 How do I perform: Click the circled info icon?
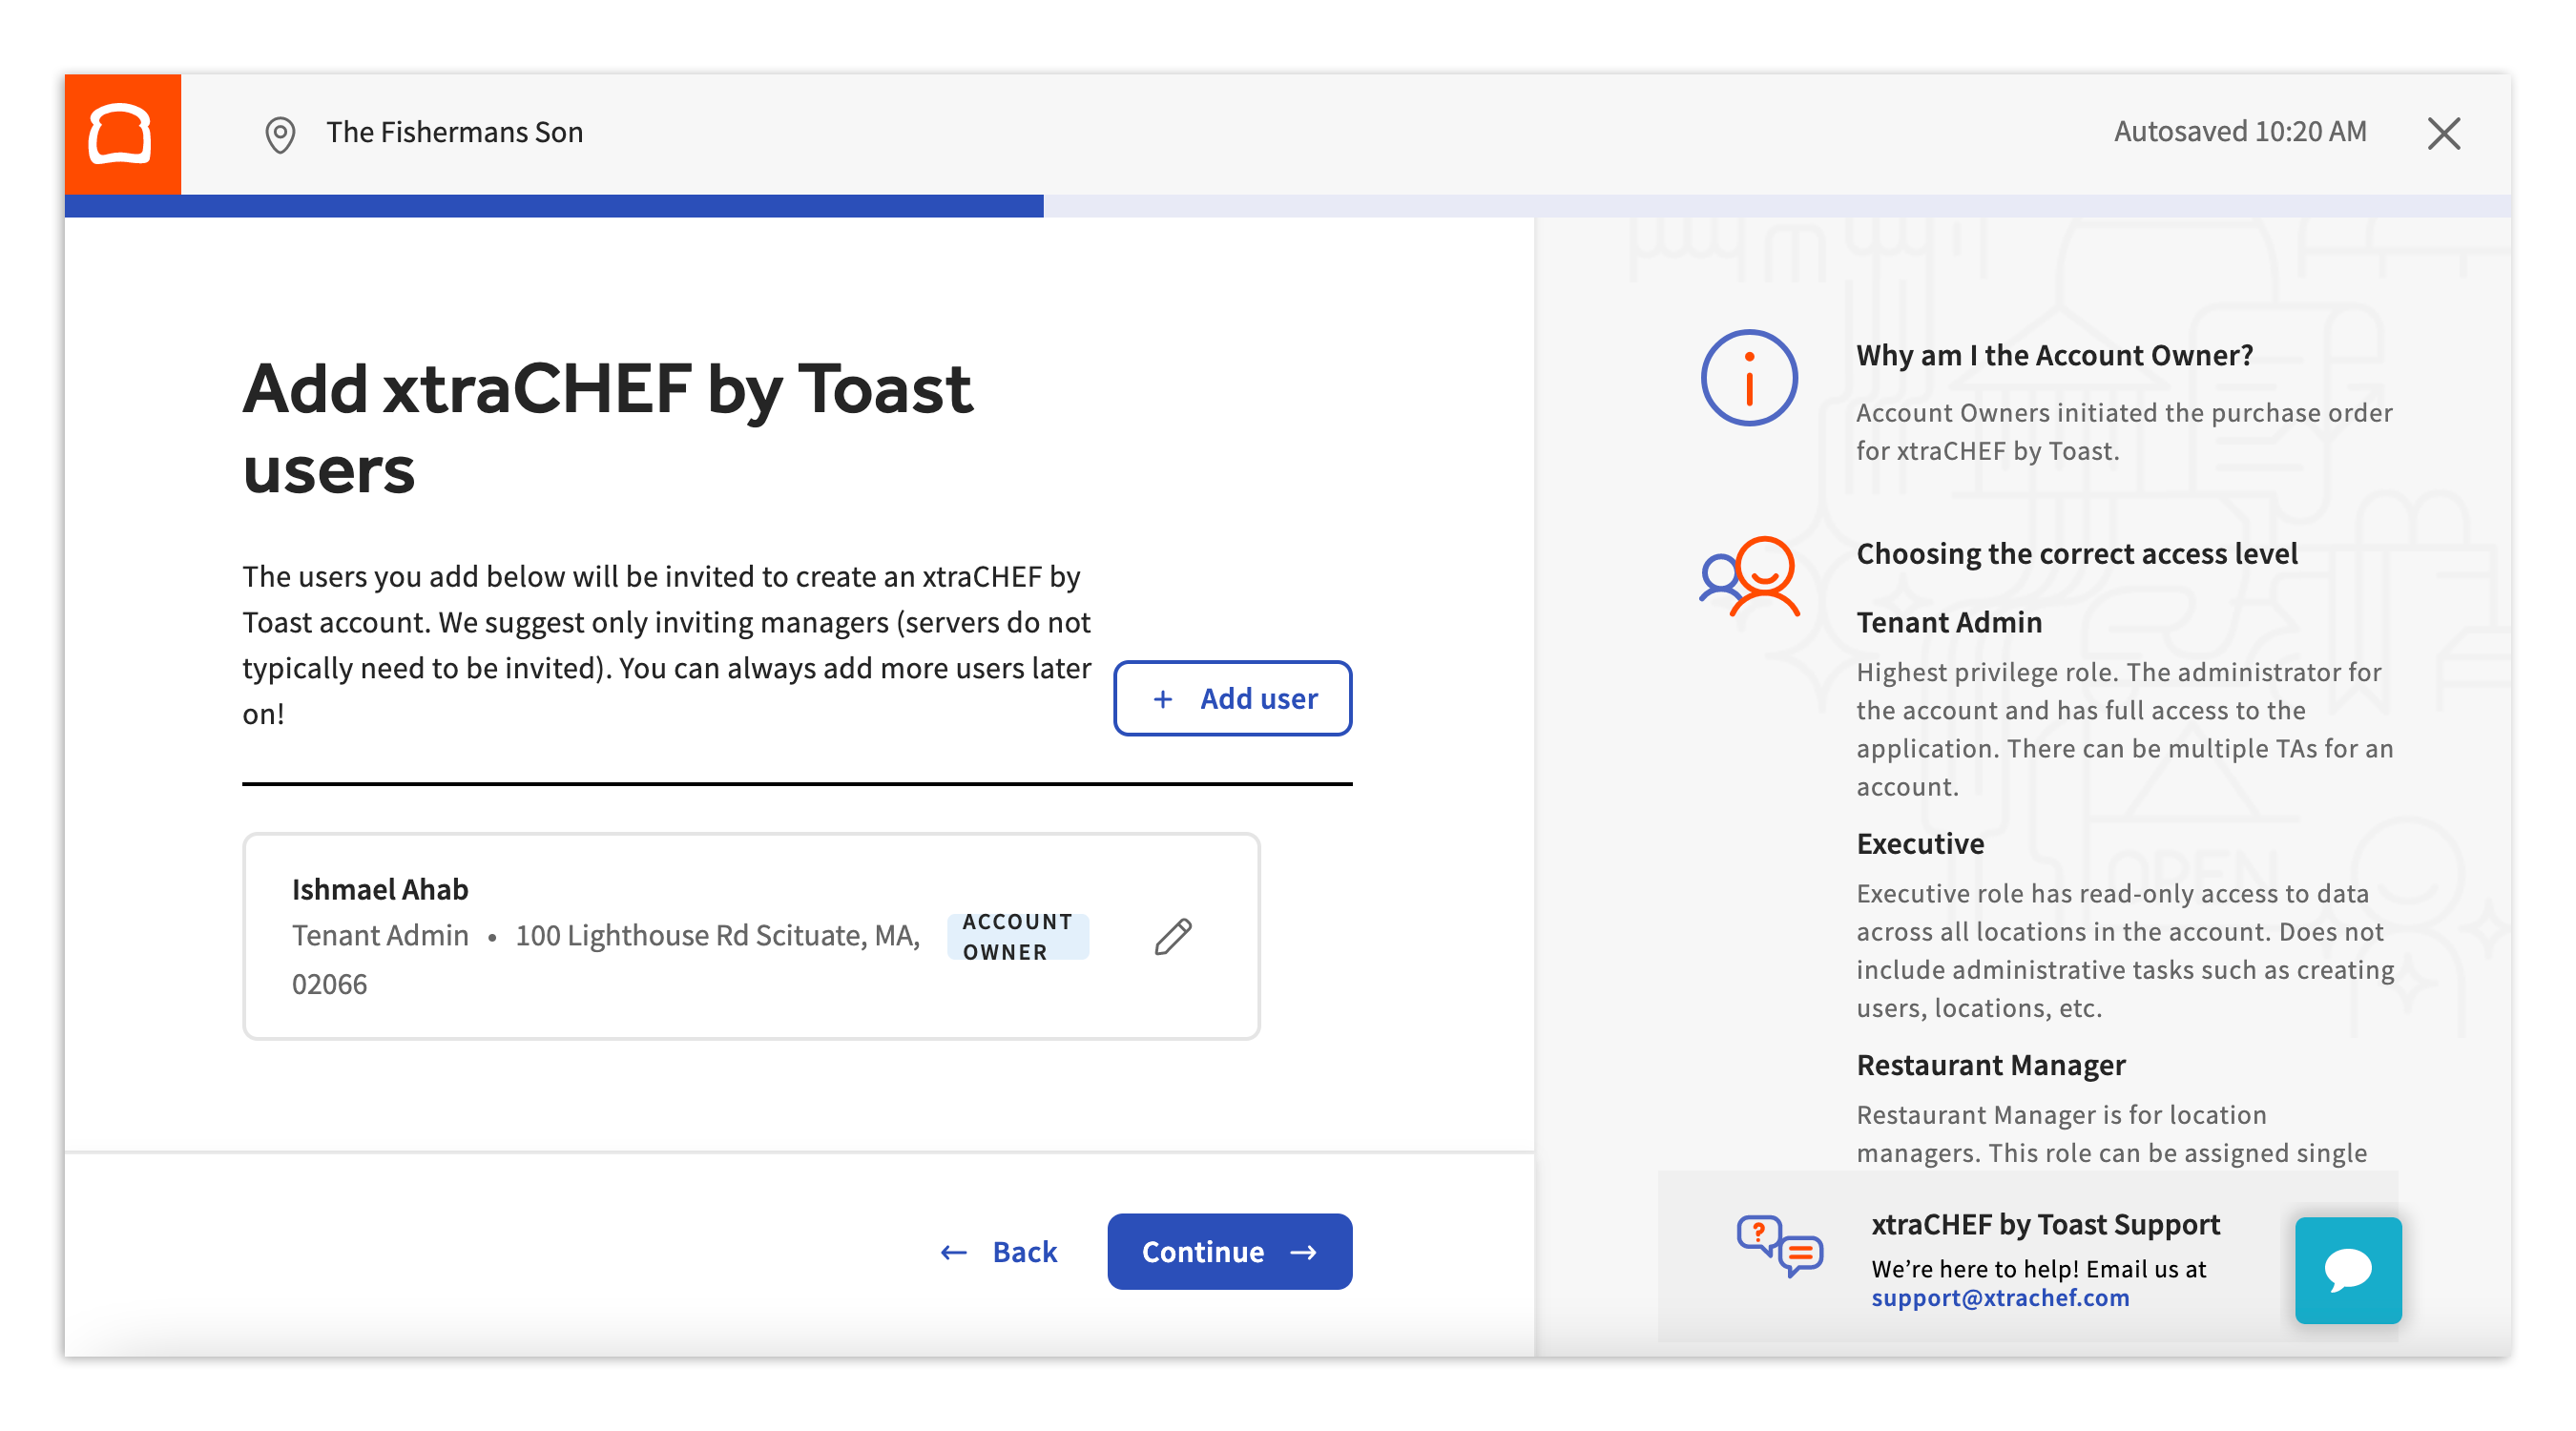[x=1749, y=378]
